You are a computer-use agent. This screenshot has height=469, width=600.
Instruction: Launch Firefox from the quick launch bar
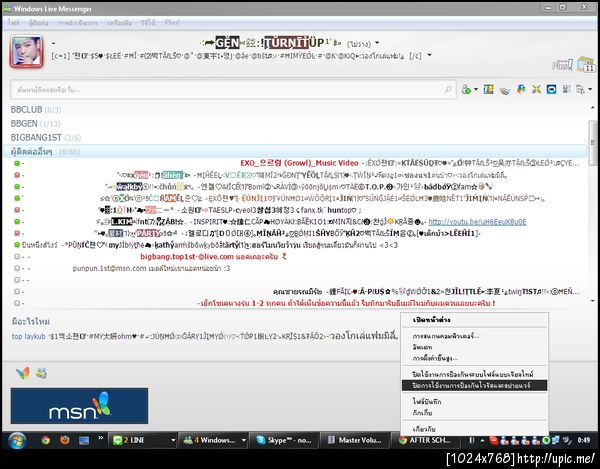[65, 440]
